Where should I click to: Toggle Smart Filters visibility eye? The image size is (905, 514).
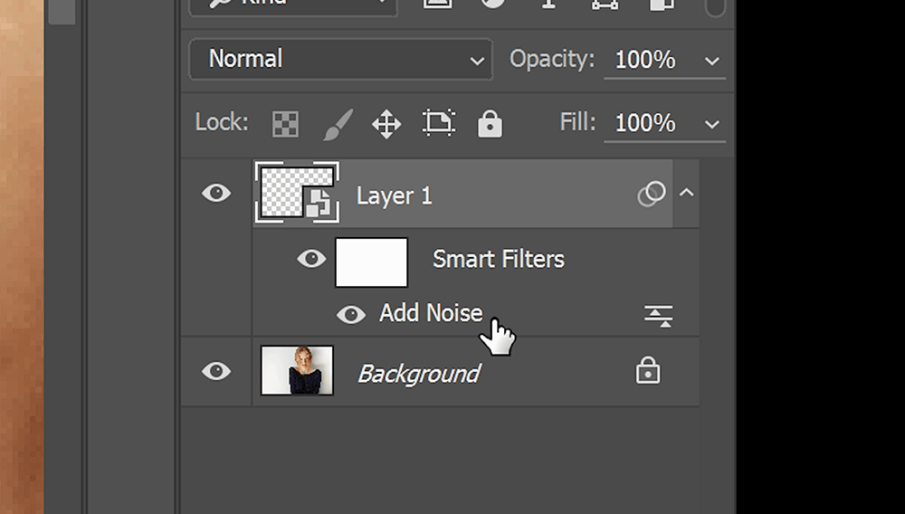click(x=311, y=259)
